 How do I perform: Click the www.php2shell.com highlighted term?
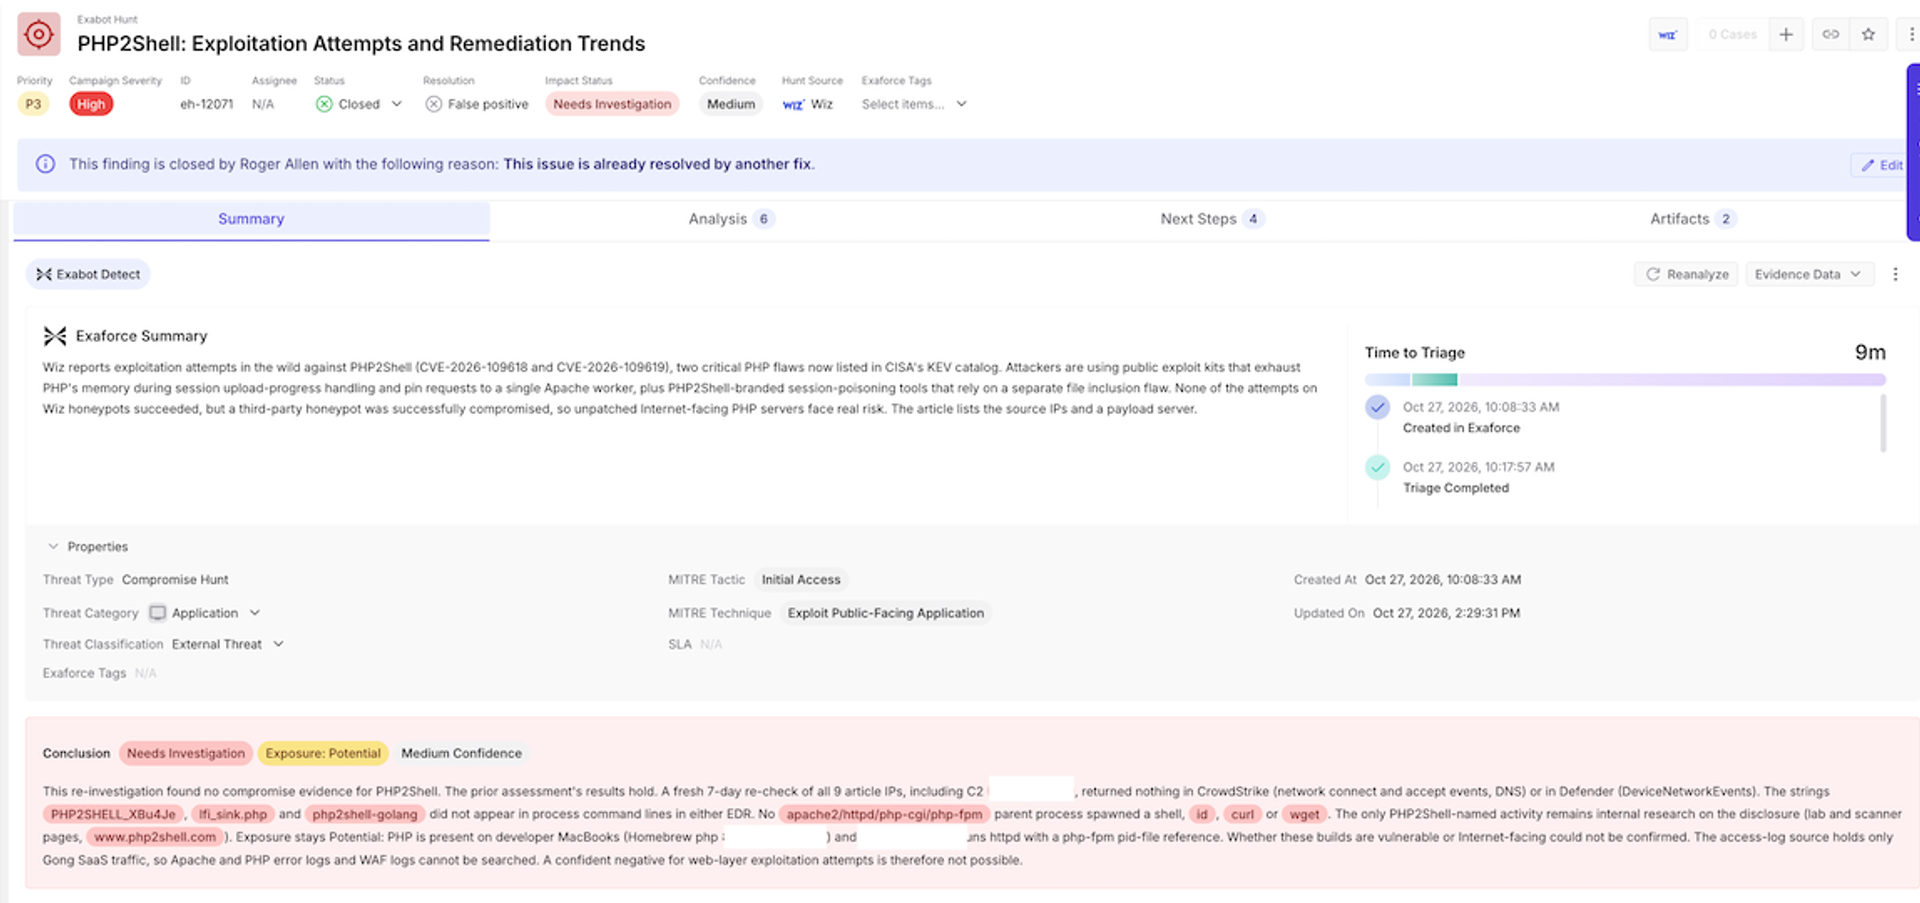(155, 837)
